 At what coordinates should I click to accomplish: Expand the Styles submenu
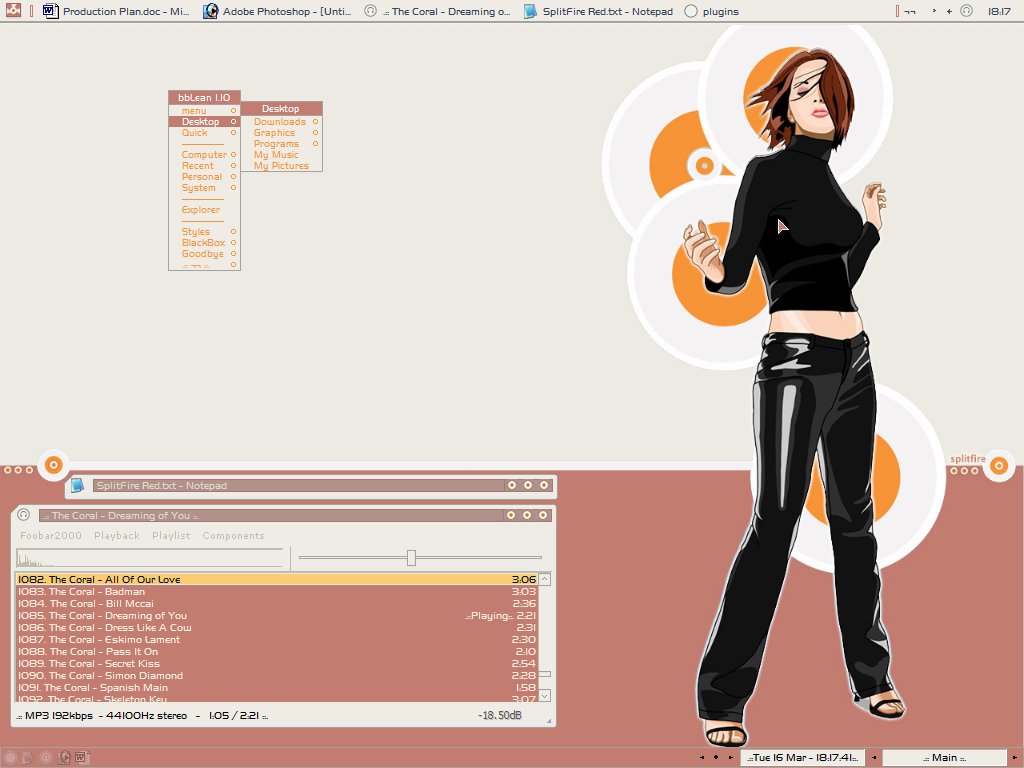tap(204, 232)
